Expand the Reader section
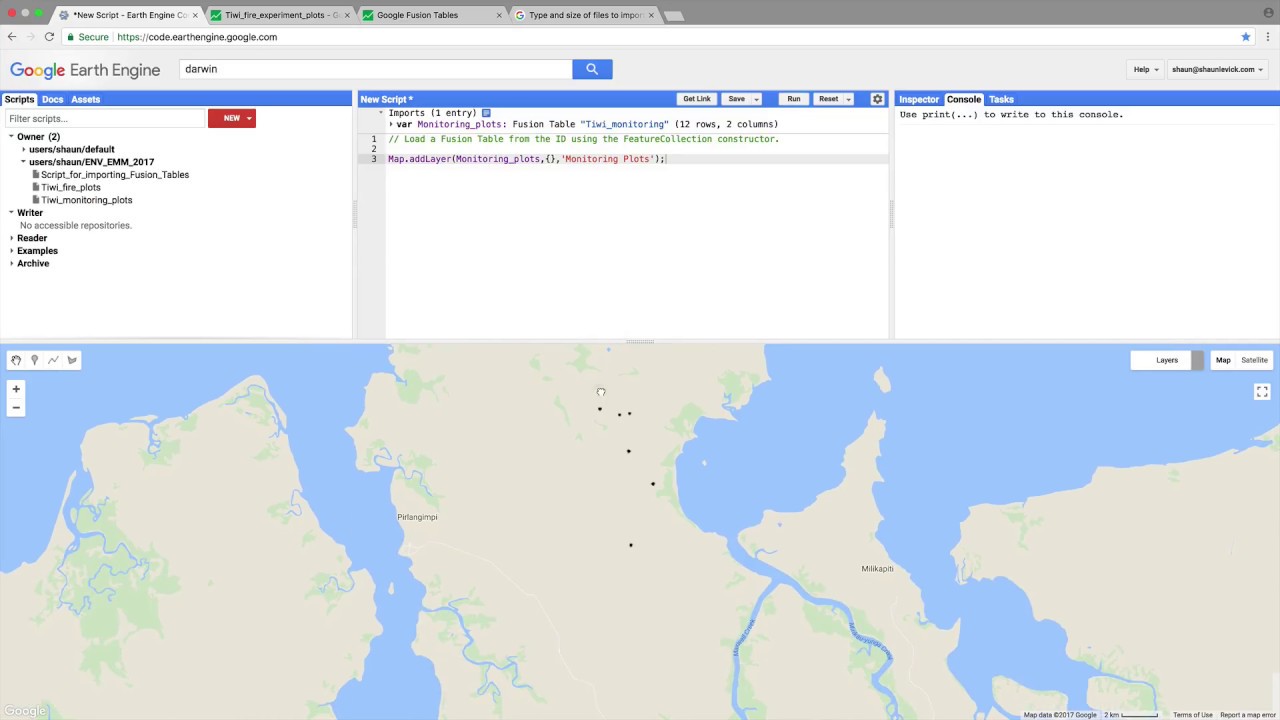This screenshot has height=720, width=1280. click(11, 238)
